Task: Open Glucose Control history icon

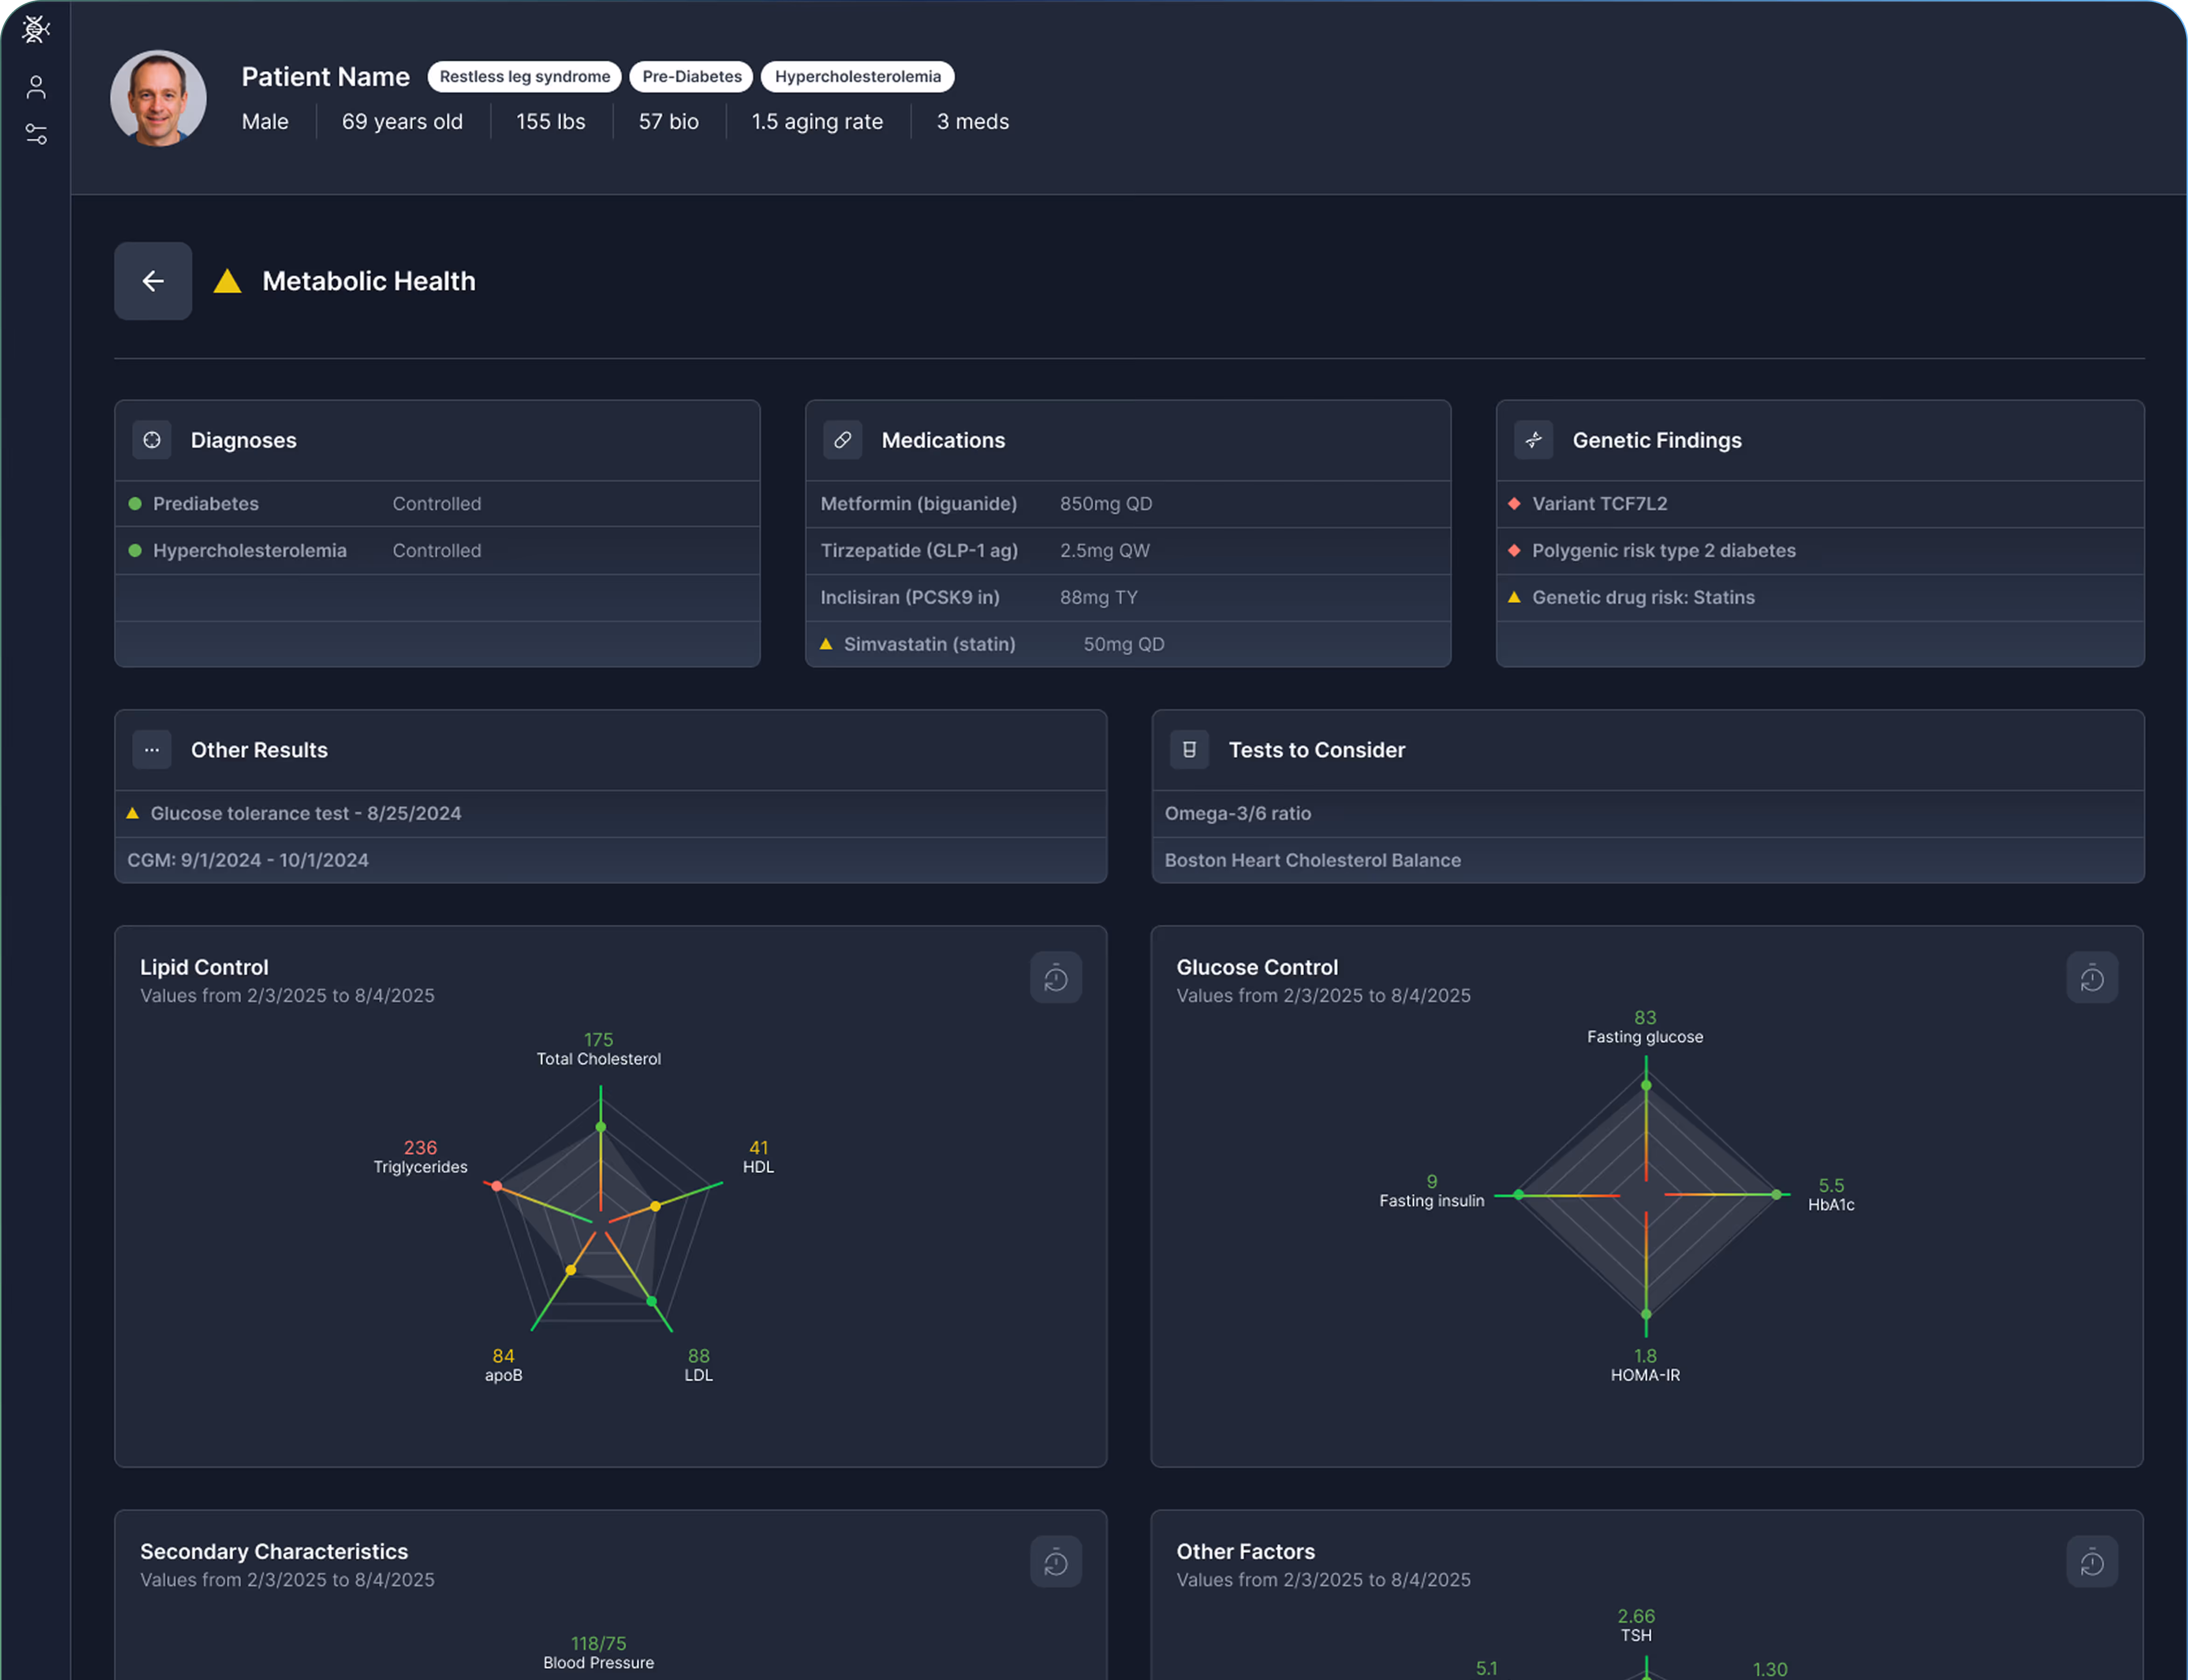Action: (x=2091, y=977)
